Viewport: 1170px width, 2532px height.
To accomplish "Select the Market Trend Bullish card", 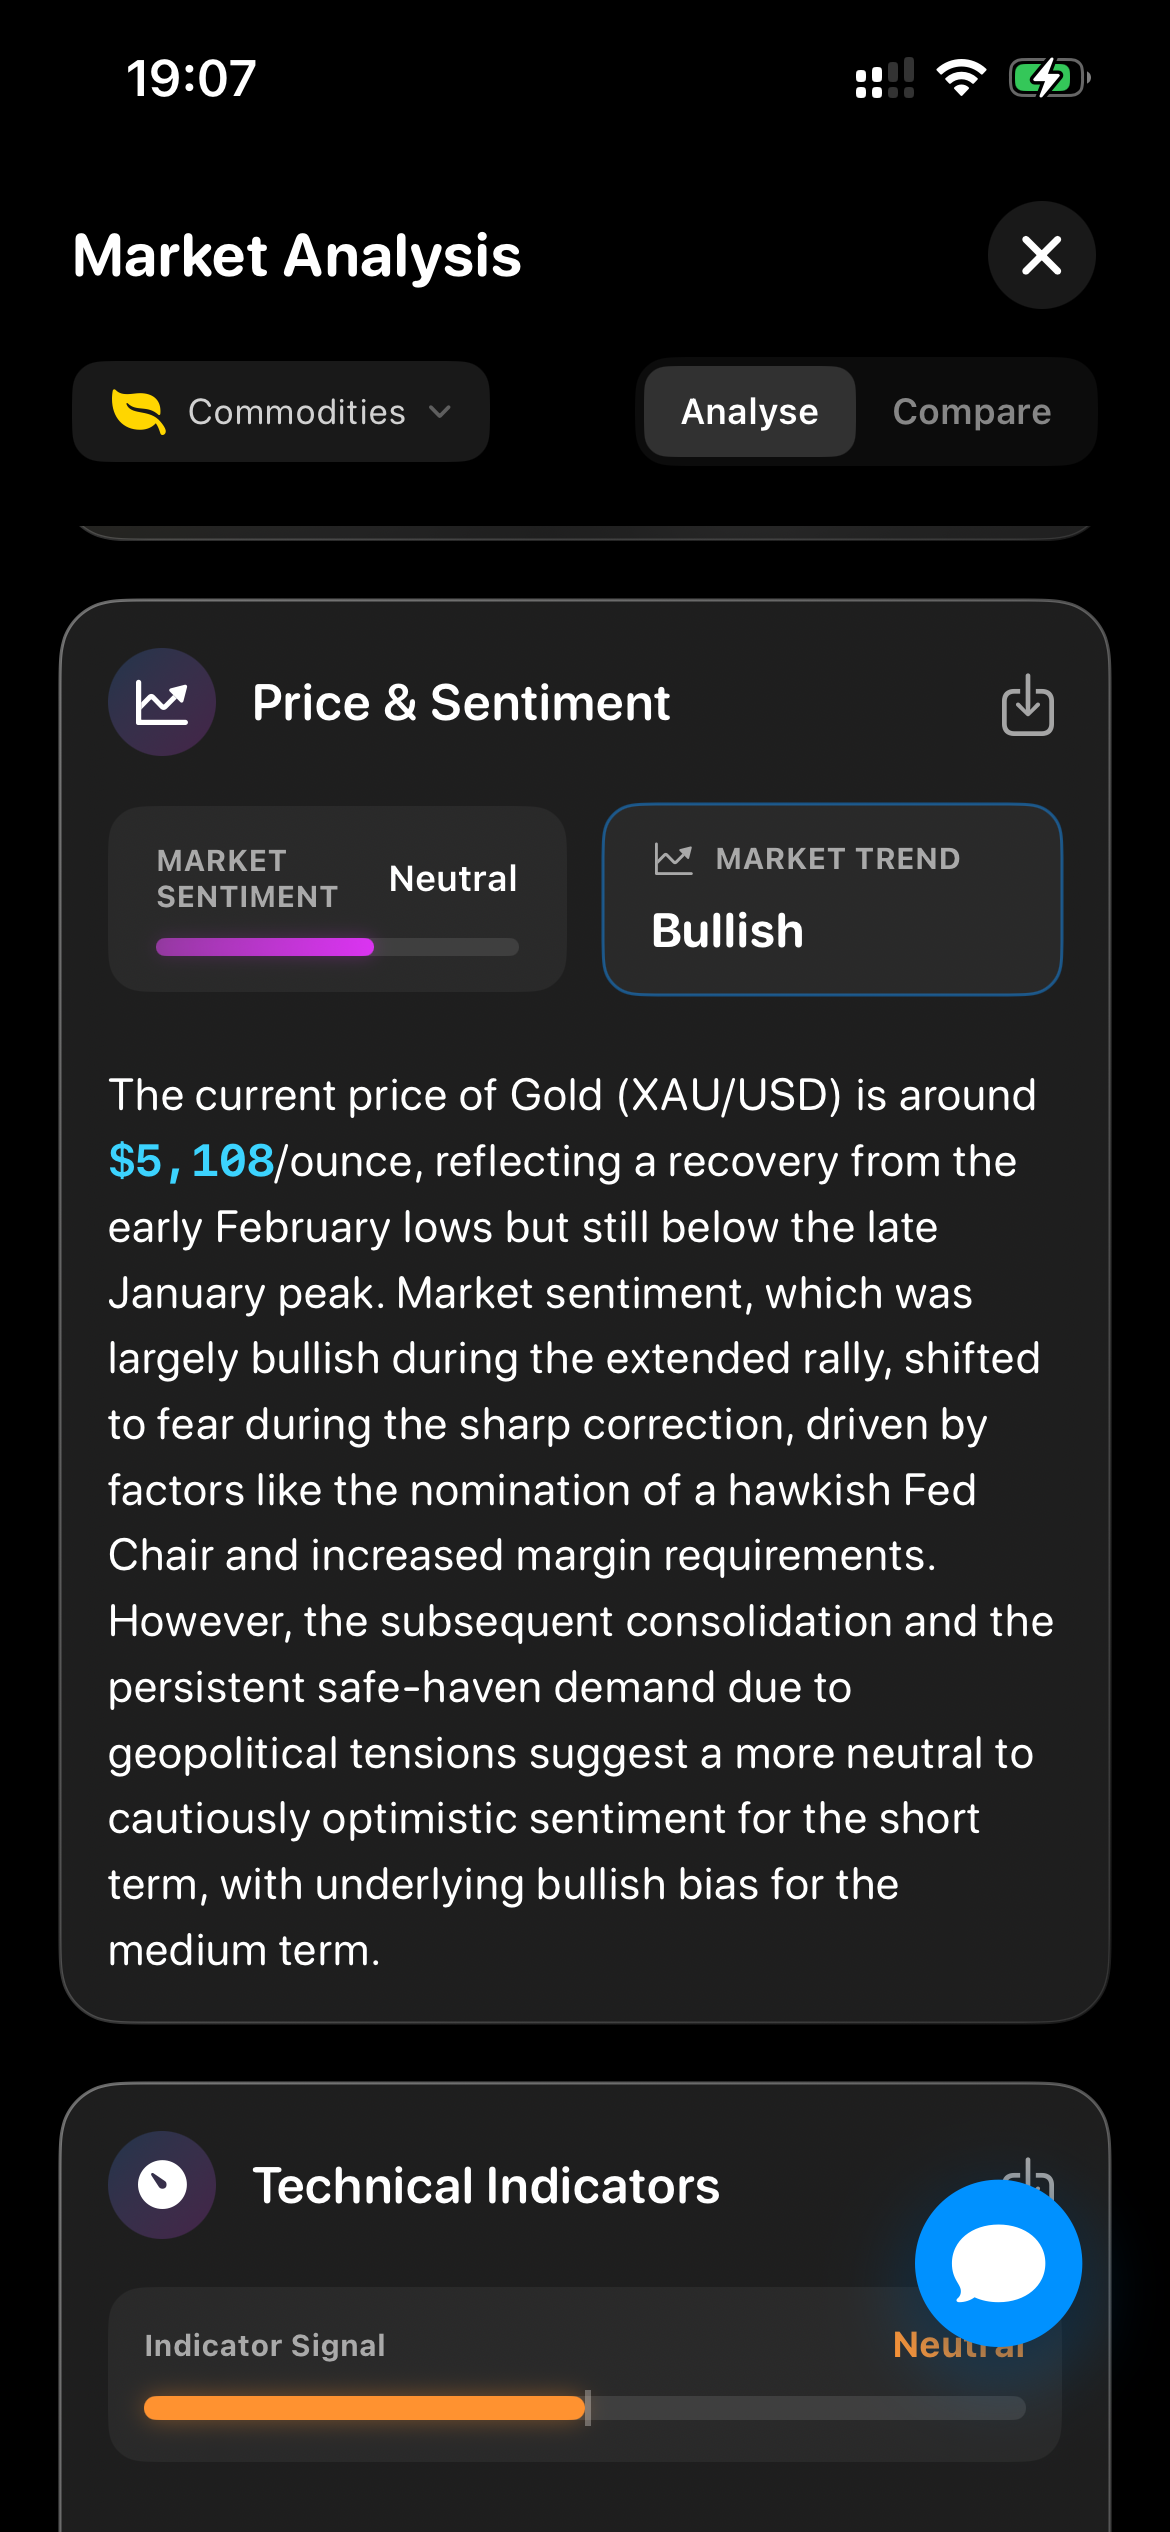I will [831, 899].
